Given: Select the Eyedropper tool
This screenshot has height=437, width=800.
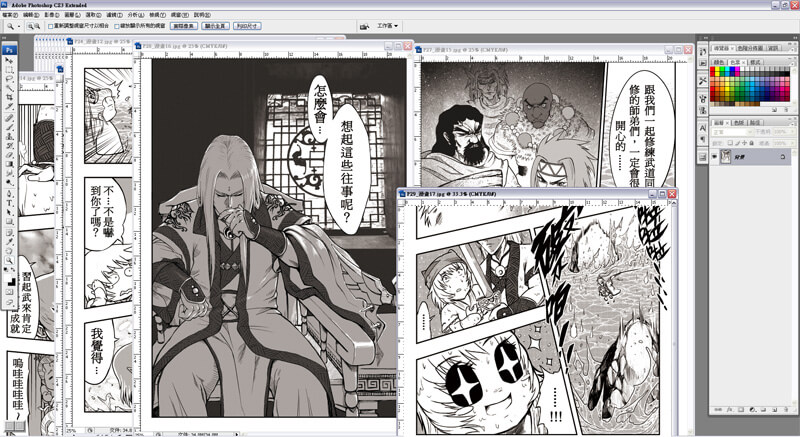Looking at the screenshot, I should coord(9,242).
